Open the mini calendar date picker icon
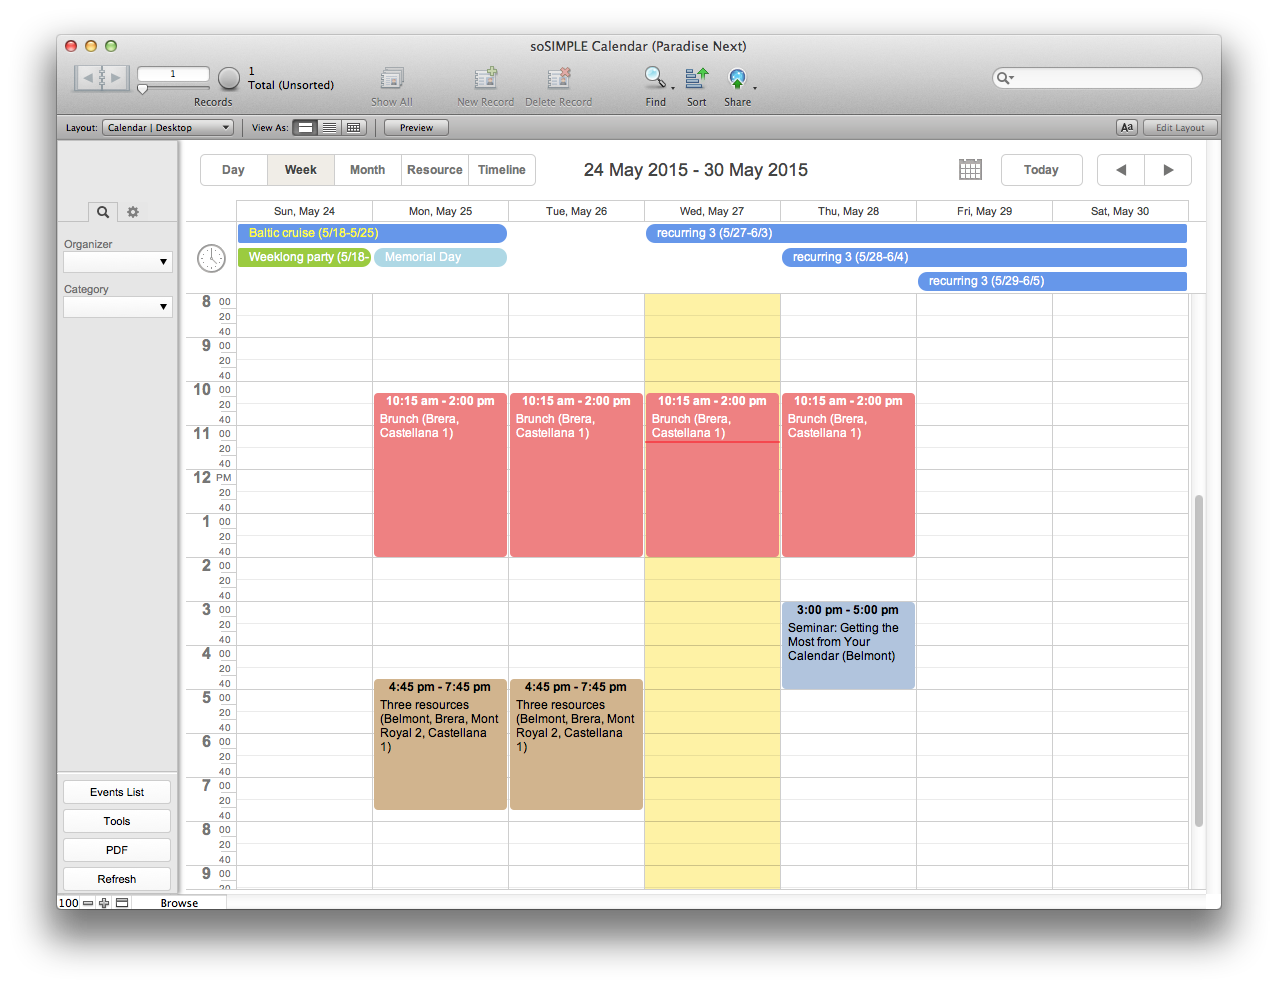The width and height of the screenshot is (1278, 988). point(970,170)
